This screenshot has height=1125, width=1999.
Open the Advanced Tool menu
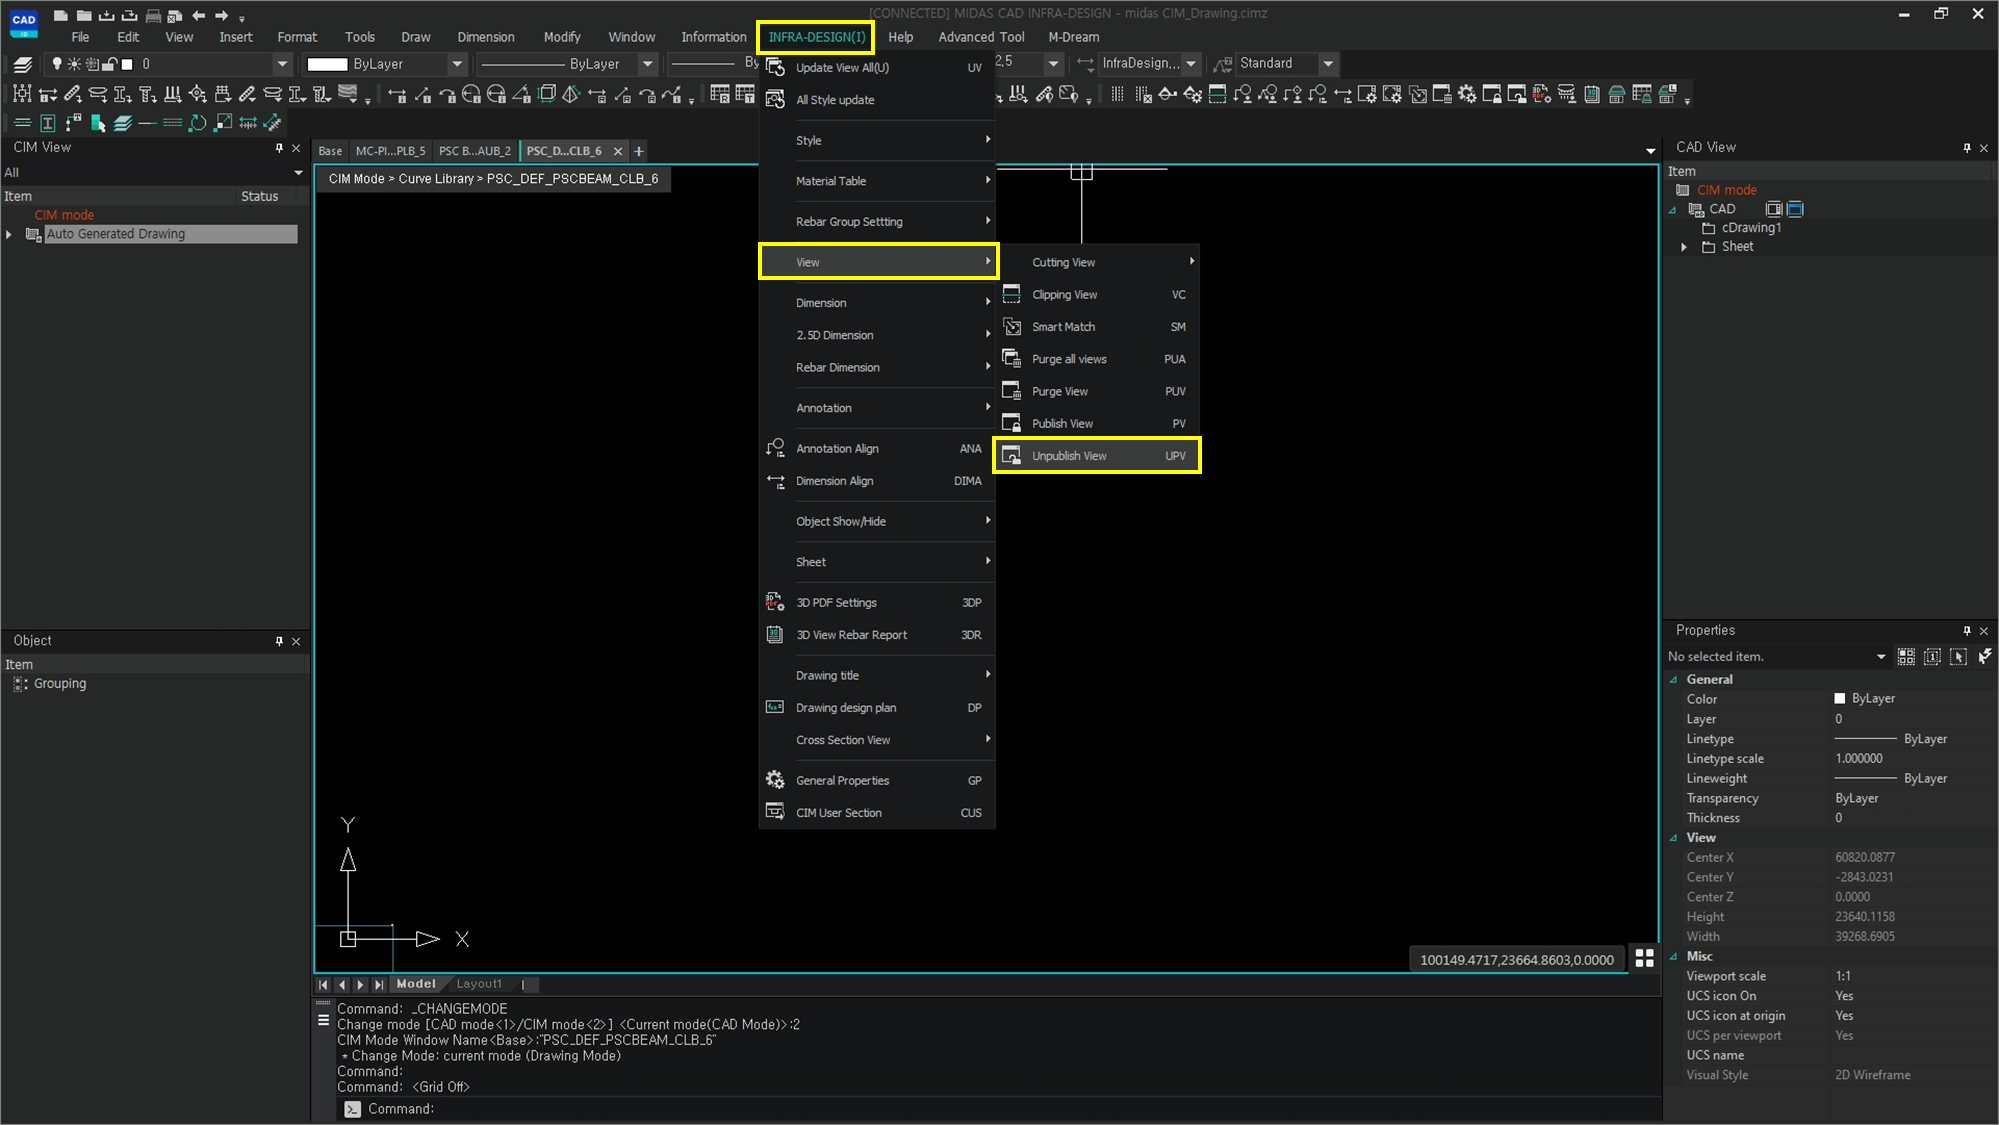pos(981,37)
